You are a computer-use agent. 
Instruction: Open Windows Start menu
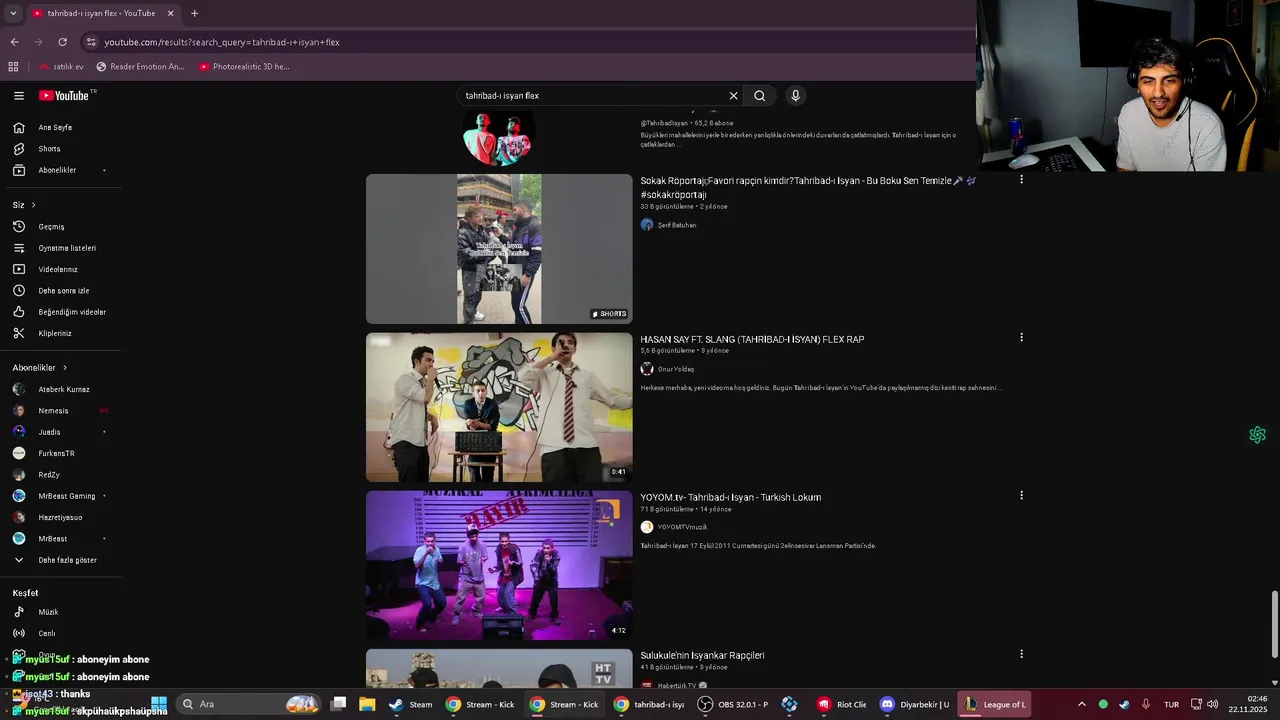(159, 704)
